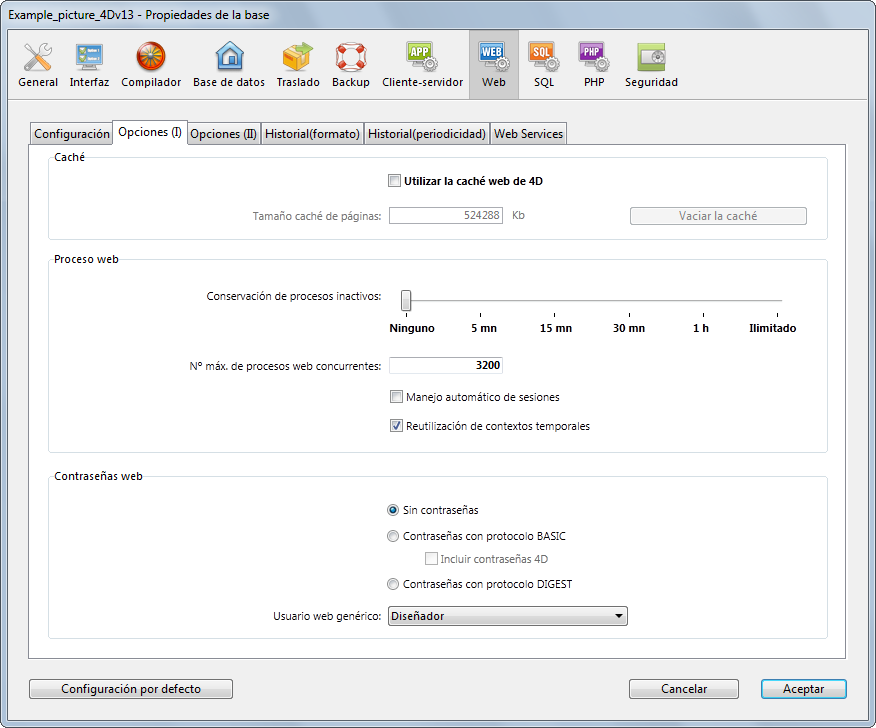Screen dimensions: 876x728
Task: Toggle Manejo automático de sesiones checkbox
Action: (x=396, y=397)
